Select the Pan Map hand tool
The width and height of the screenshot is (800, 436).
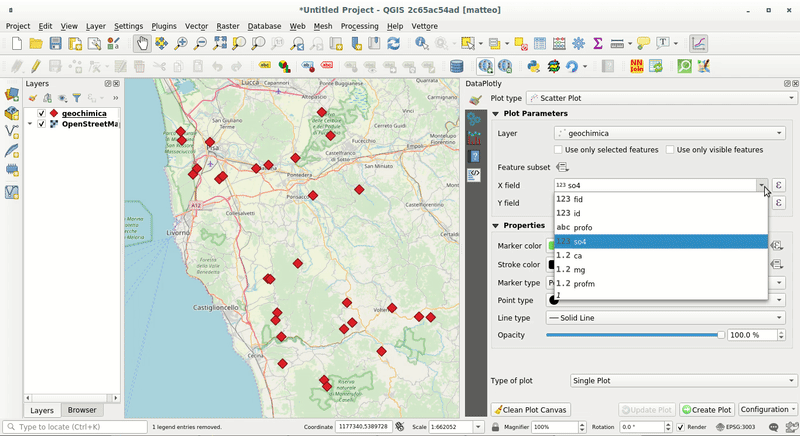click(141, 44)
